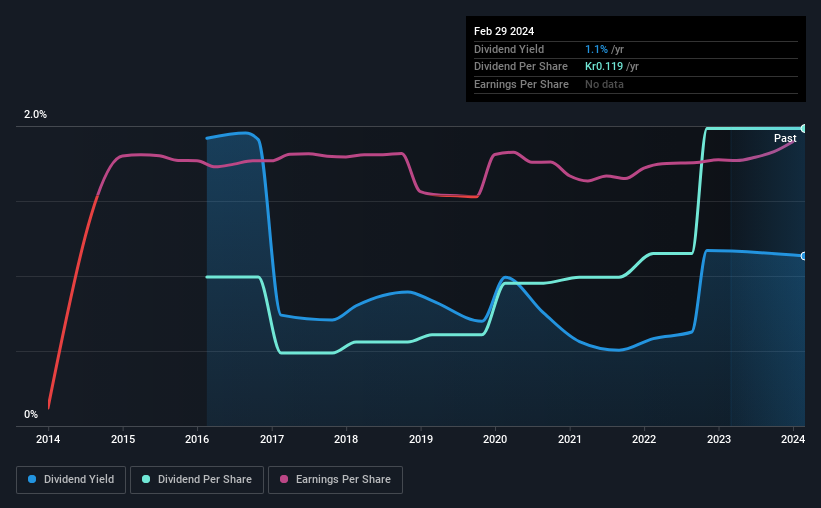Click the teal Dividend Per Share legend dot
Screen dimensions: 821x508
[146, 479]
